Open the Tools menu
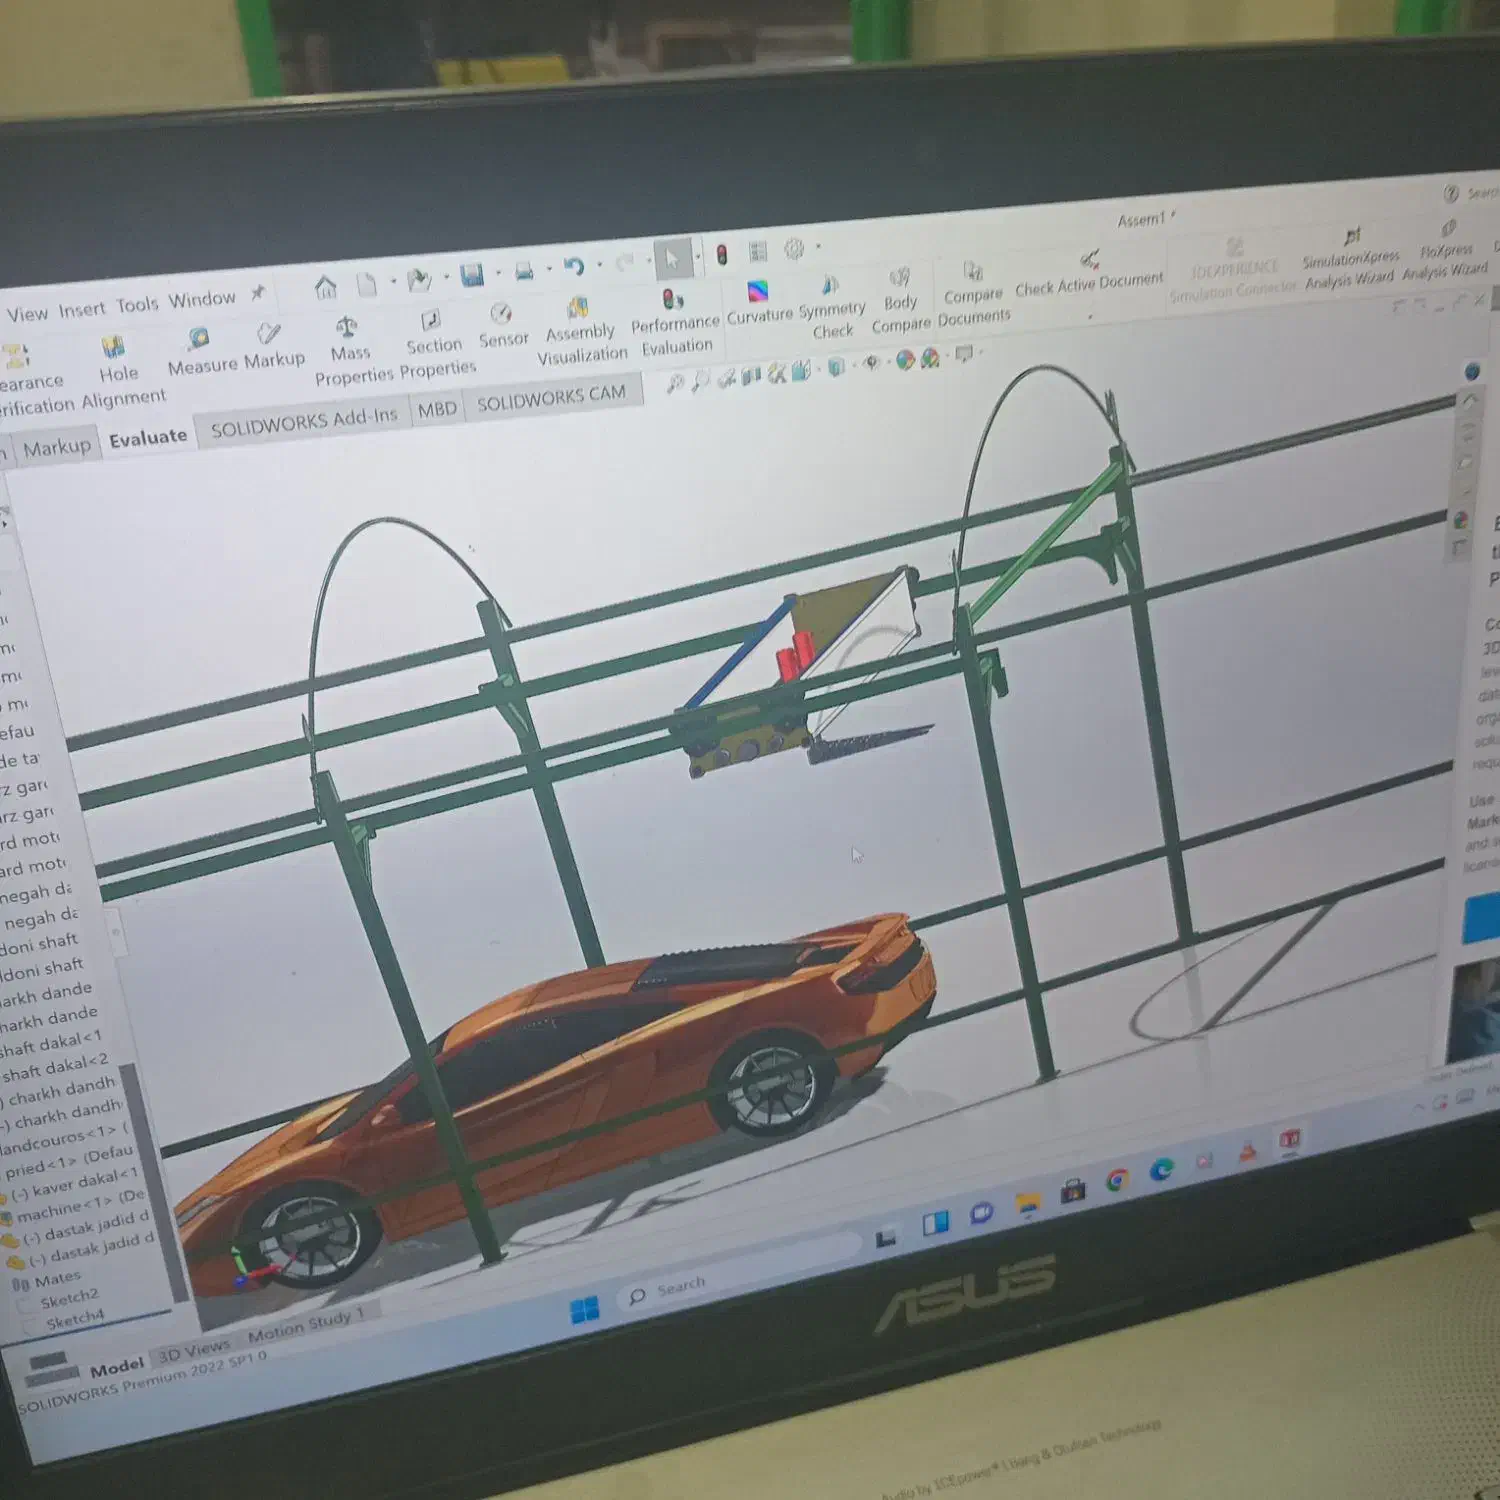Viewport: 1500px width, 1500px height. pyautogui.click(x=137, y=304)
